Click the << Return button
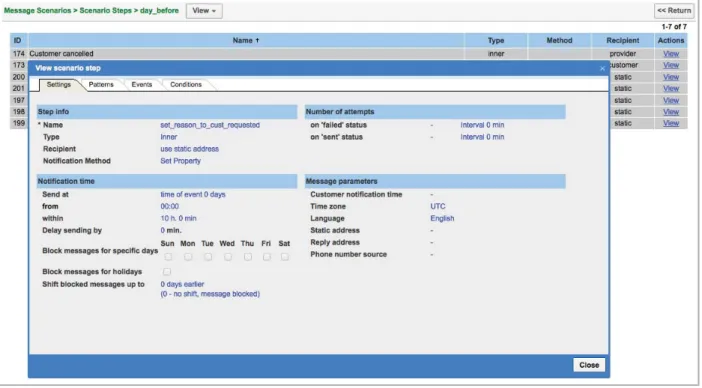702x388 pixels. coord(674,11)
